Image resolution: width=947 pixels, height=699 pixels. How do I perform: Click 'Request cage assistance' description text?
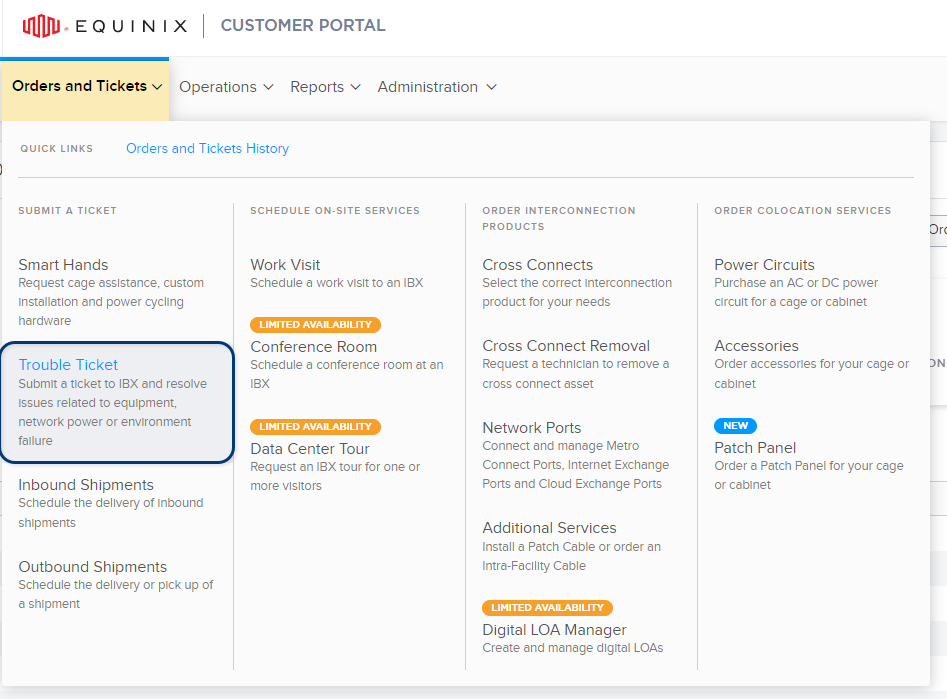point(111,301)
